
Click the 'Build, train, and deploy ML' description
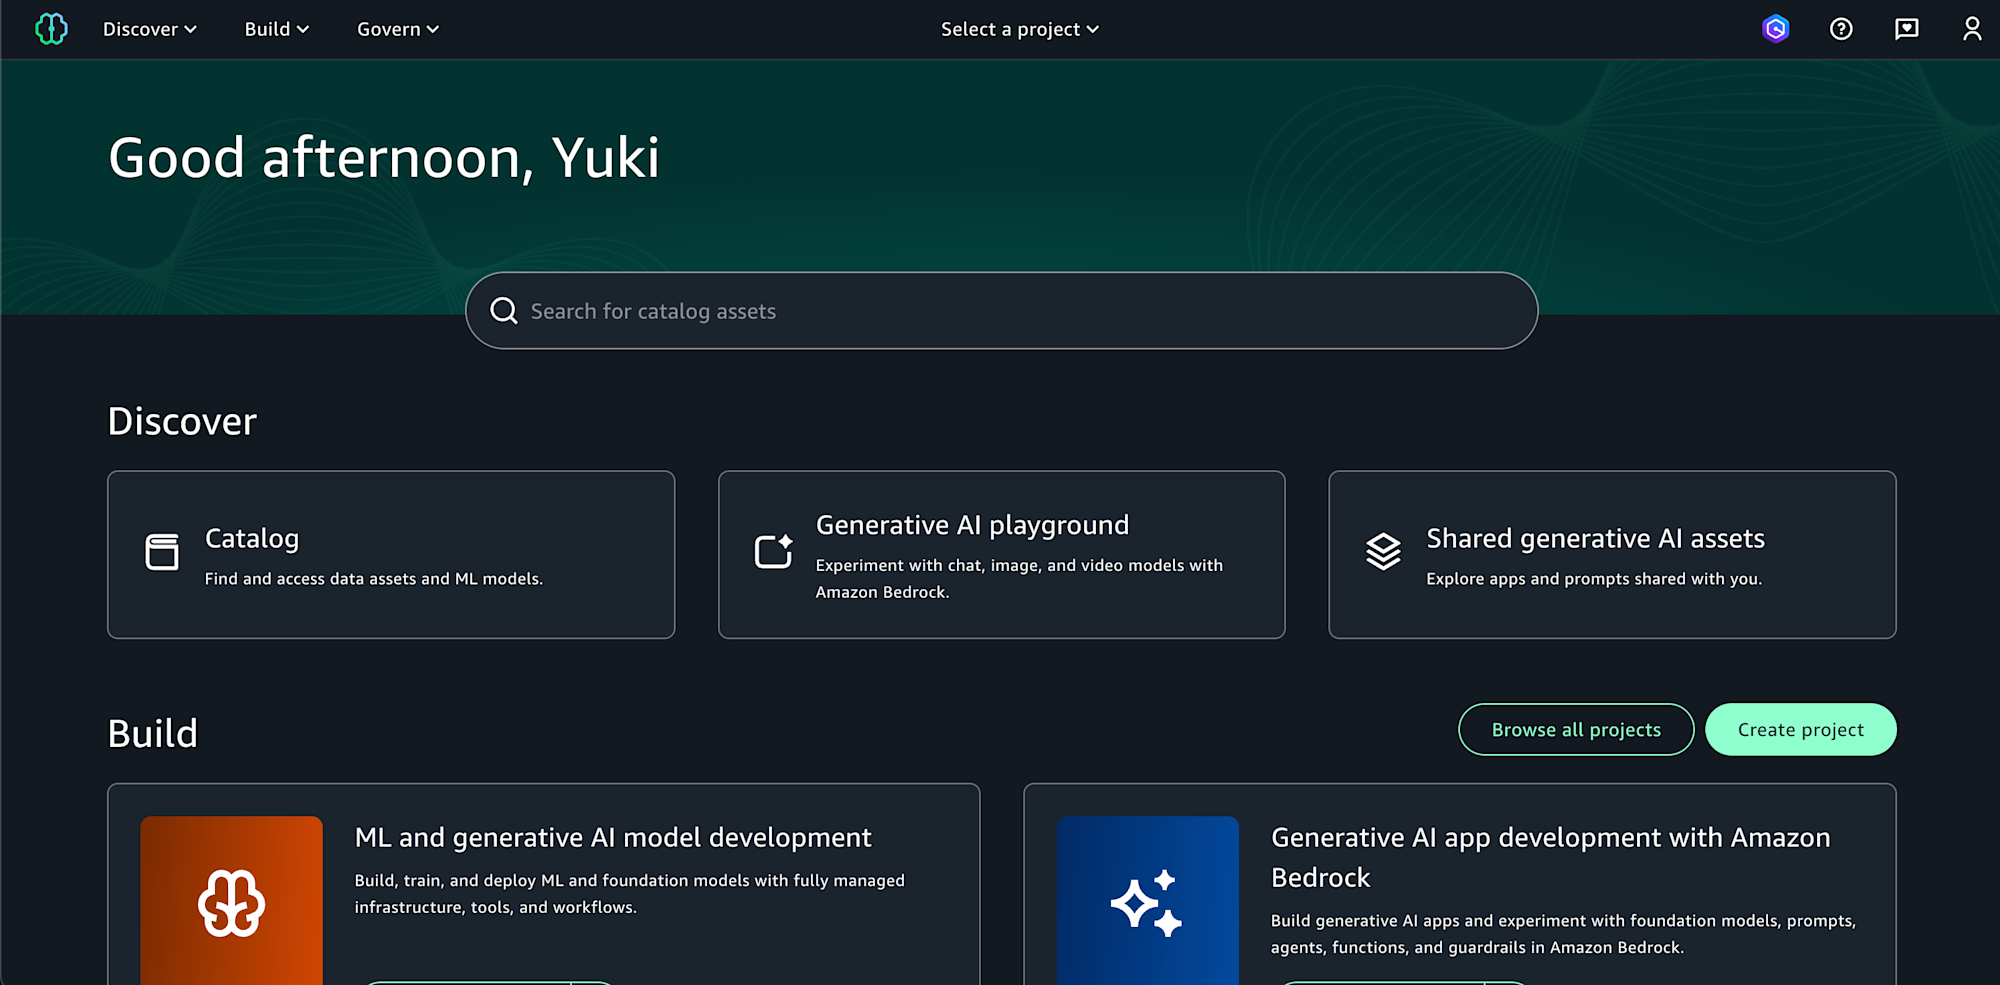tap(629, 894)
